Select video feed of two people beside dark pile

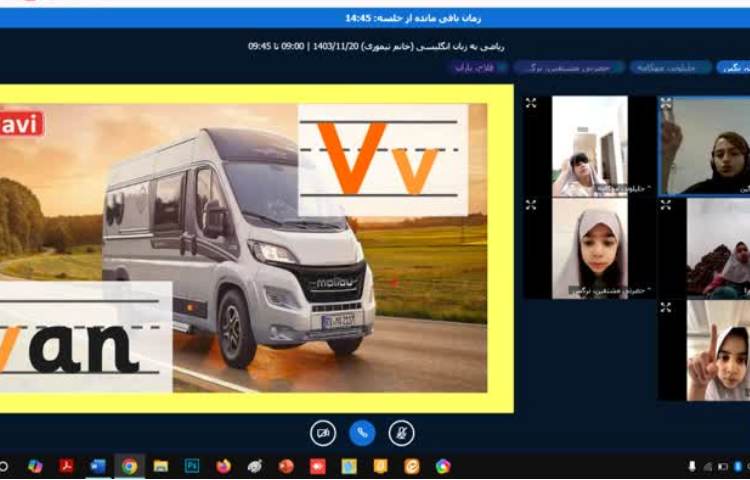coord(718,249)
